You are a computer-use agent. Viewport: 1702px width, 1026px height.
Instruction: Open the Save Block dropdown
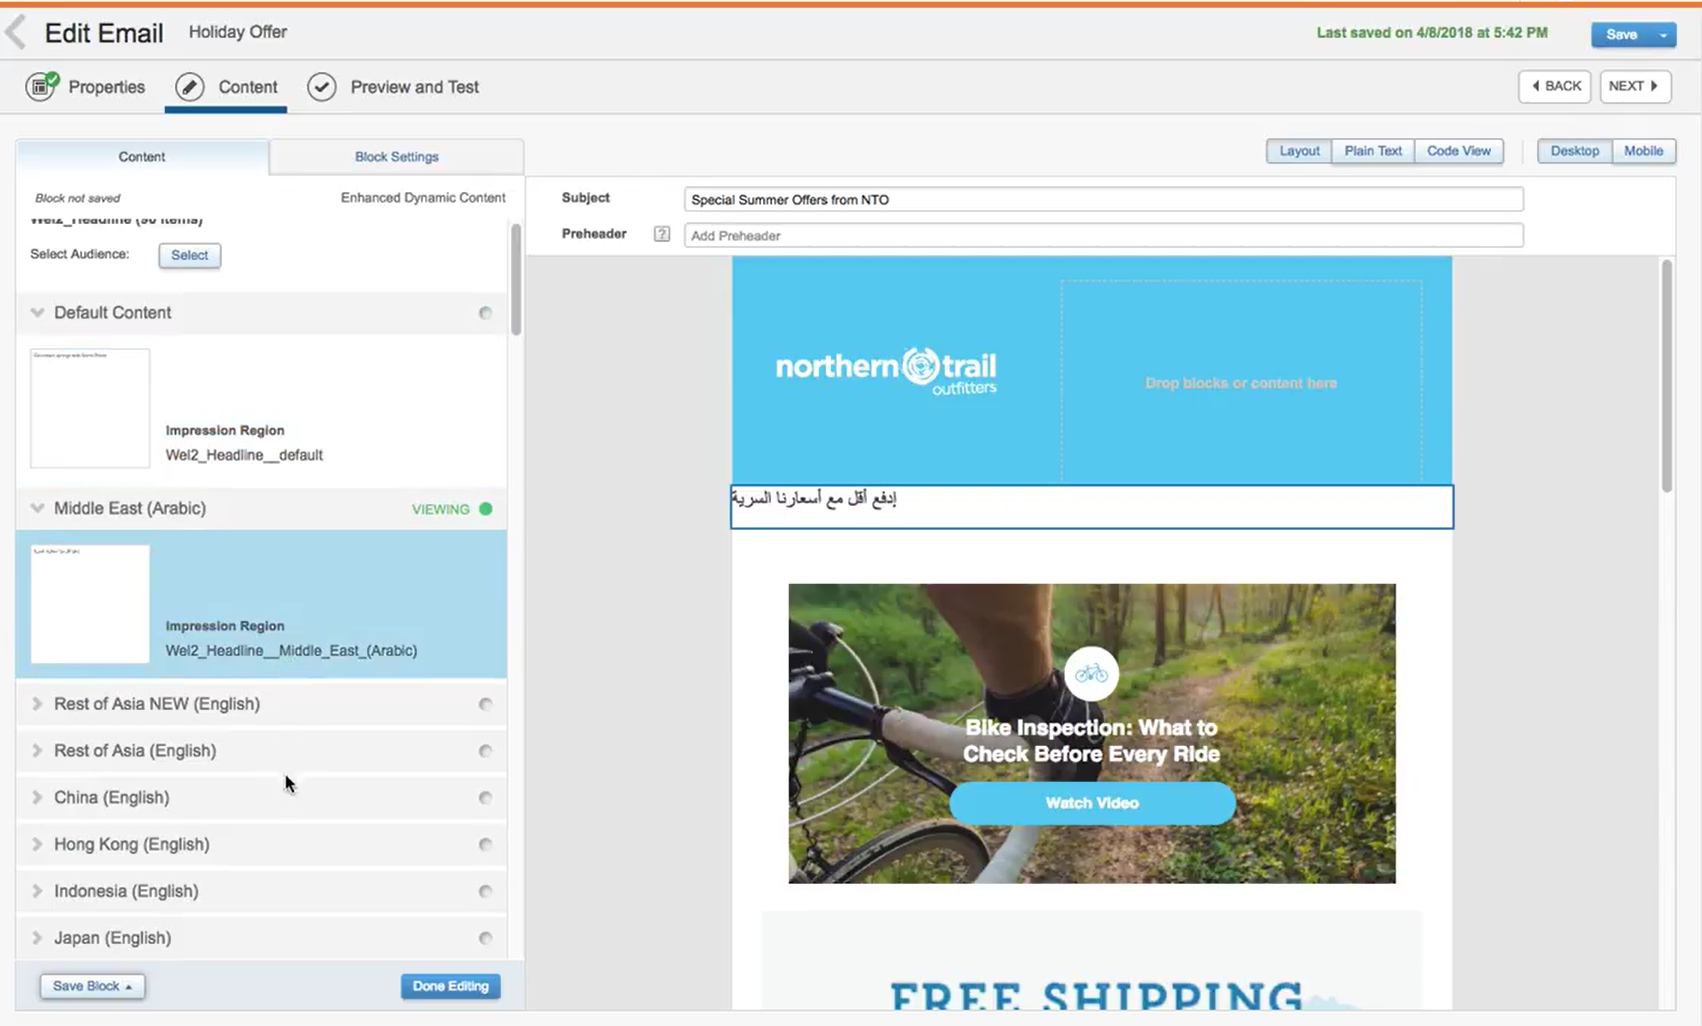[x=92, y=986]
